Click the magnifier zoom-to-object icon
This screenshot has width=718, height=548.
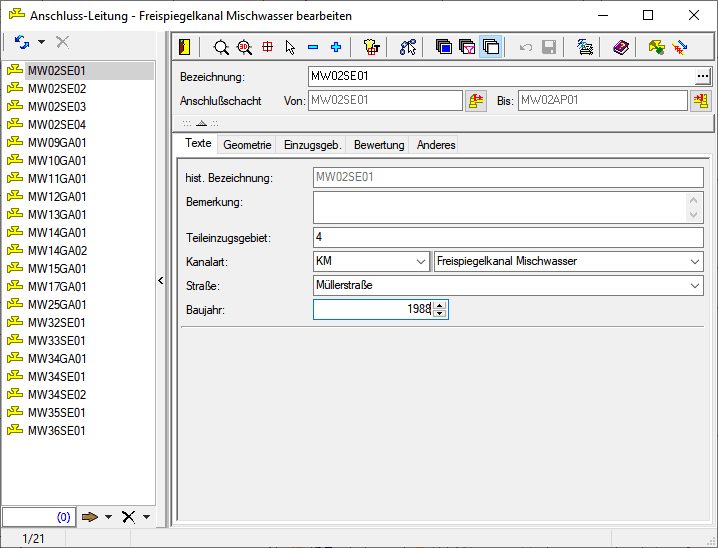click(x=221, y=47)
